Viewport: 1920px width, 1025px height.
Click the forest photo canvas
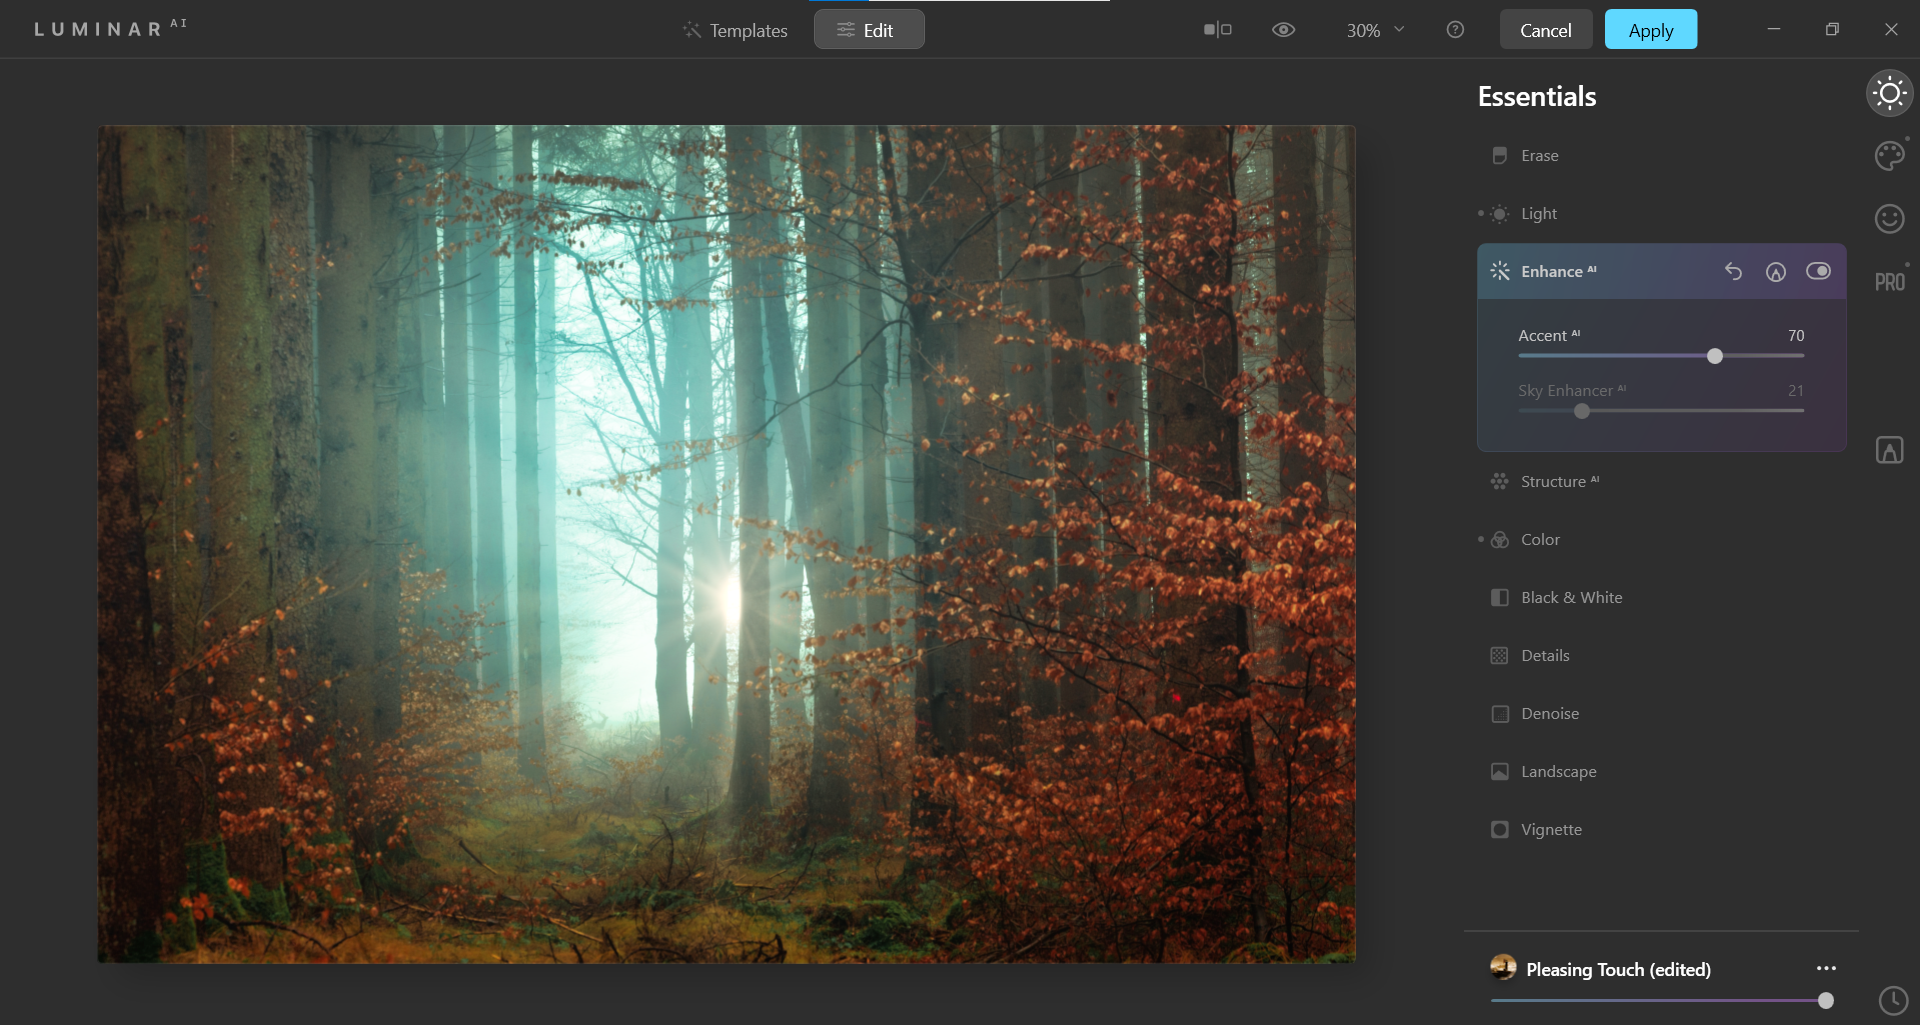click(x=726, y=544)
